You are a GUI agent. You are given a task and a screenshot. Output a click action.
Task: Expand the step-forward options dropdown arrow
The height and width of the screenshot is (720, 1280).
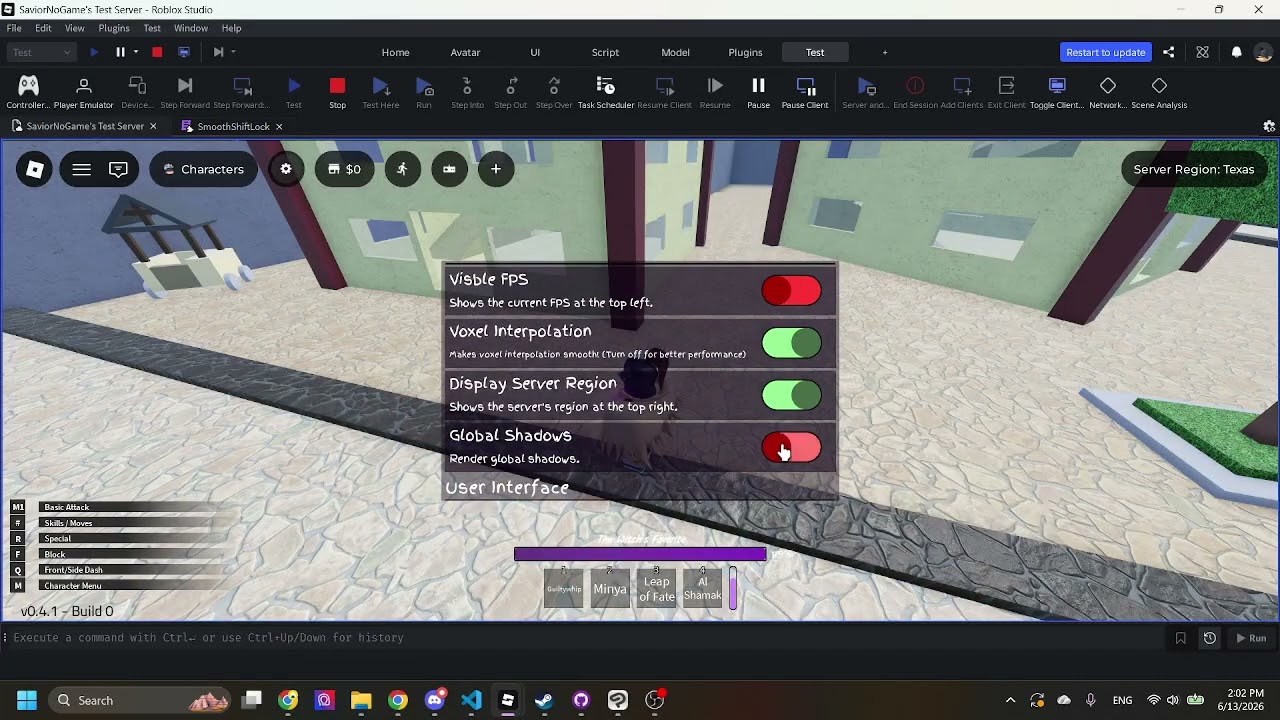[233, 52]
